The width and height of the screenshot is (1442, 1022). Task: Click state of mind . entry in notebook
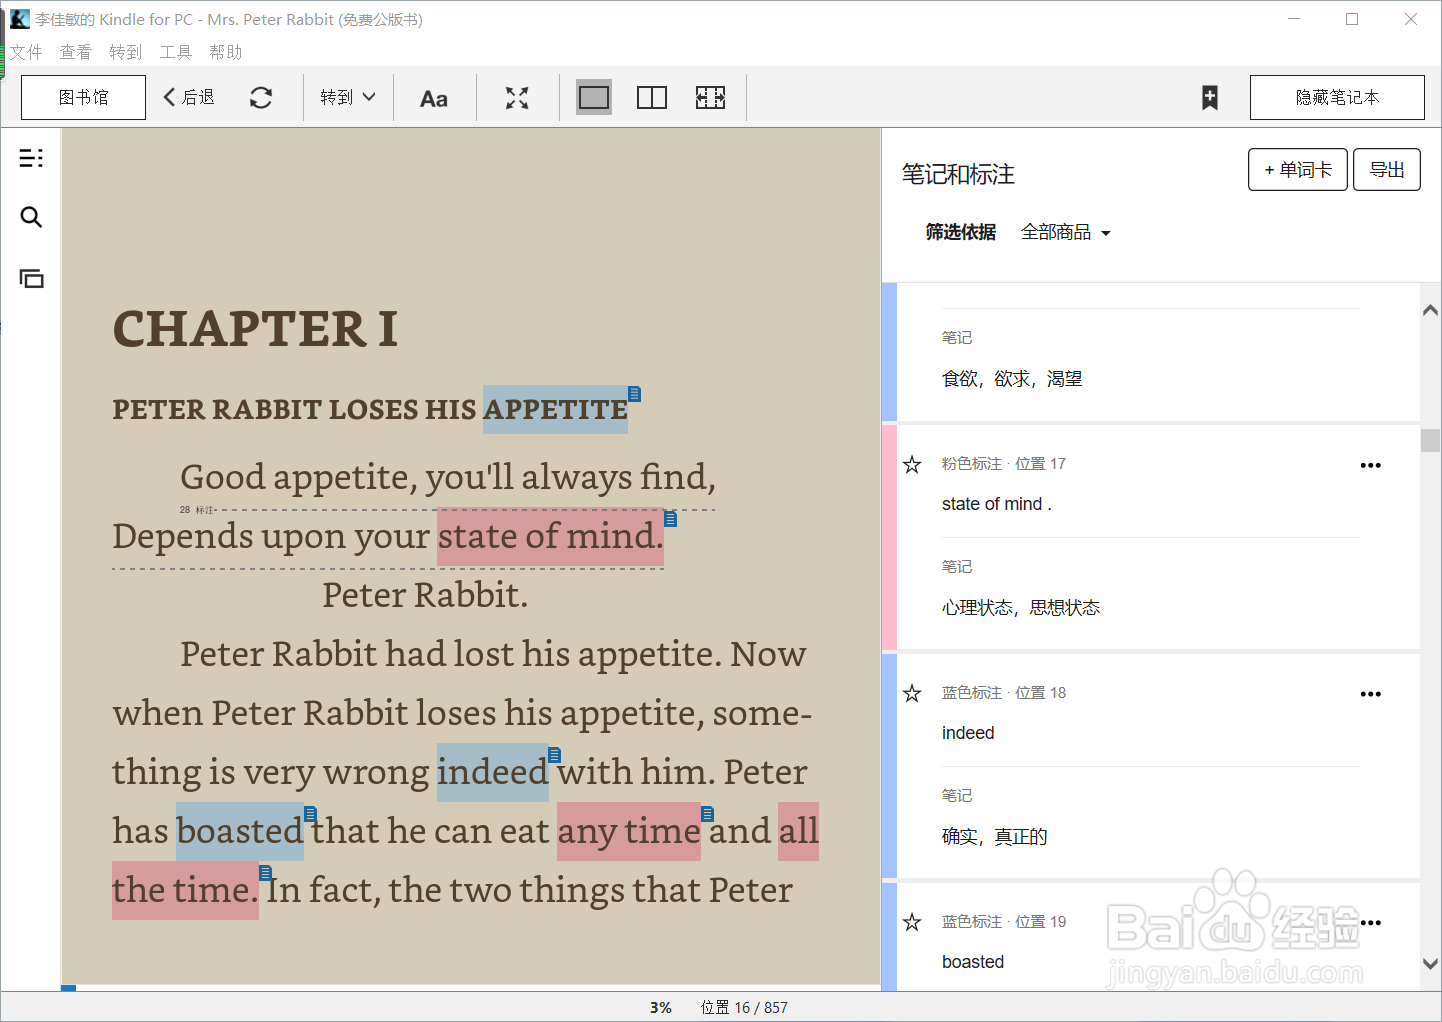pos(997,504)
